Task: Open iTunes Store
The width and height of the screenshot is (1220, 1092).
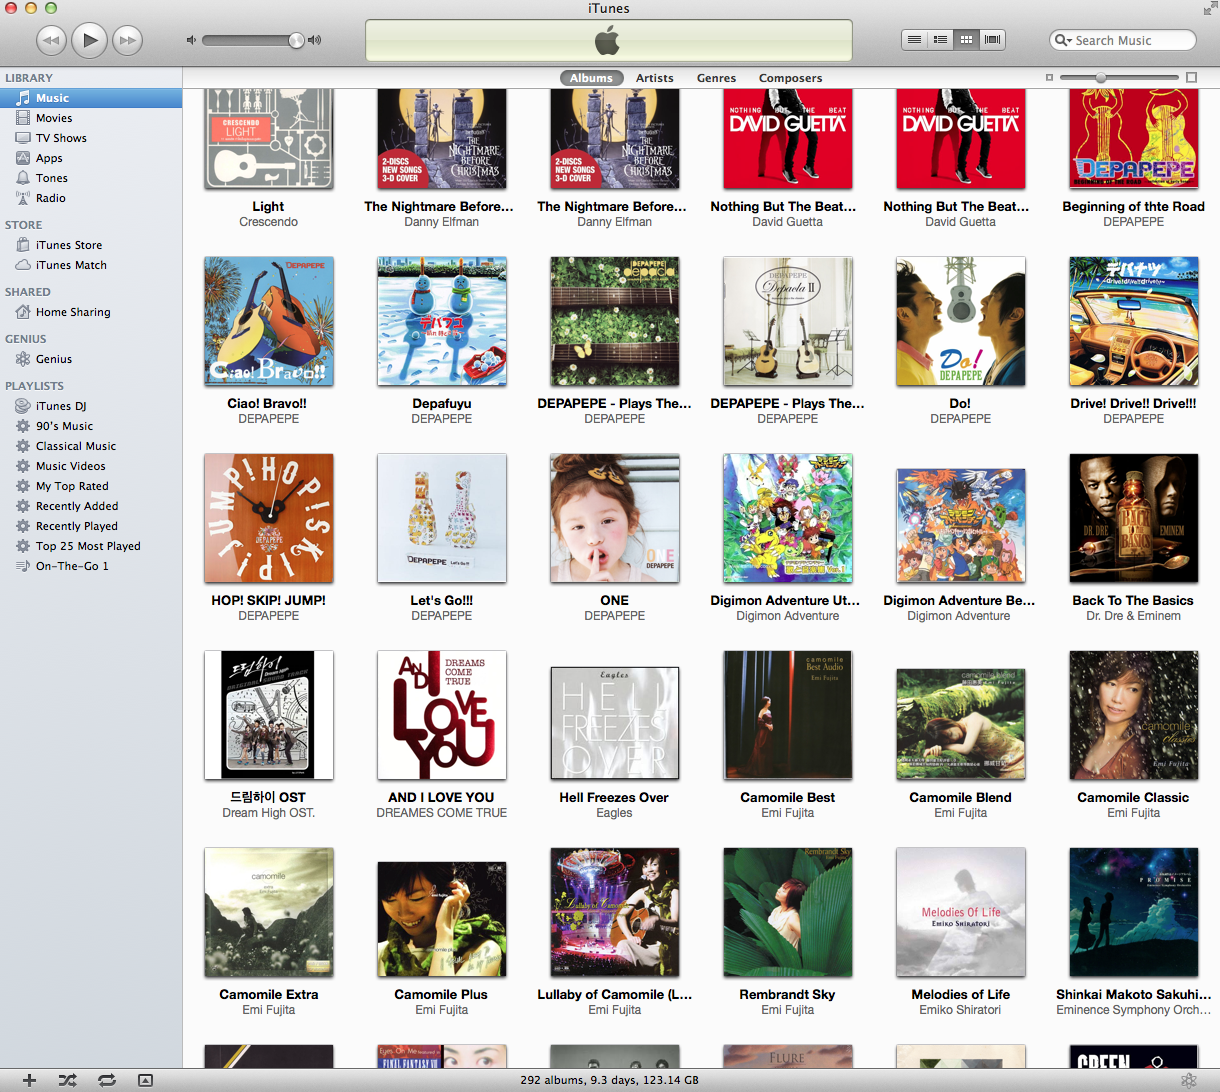Action: [91, 245]
